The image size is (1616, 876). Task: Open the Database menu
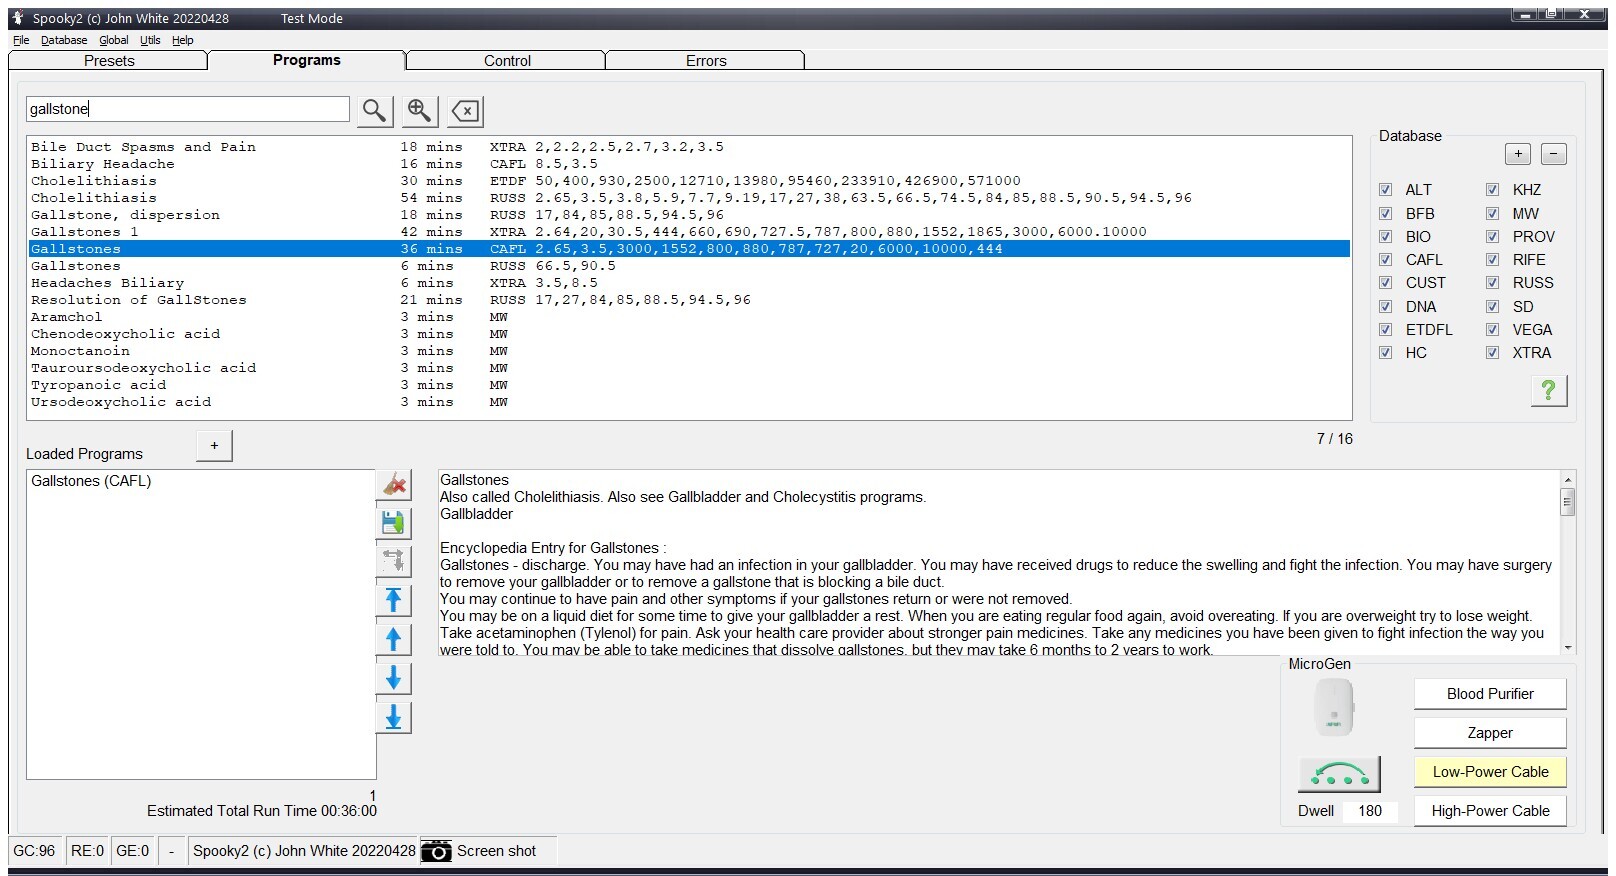coord(64,40)
